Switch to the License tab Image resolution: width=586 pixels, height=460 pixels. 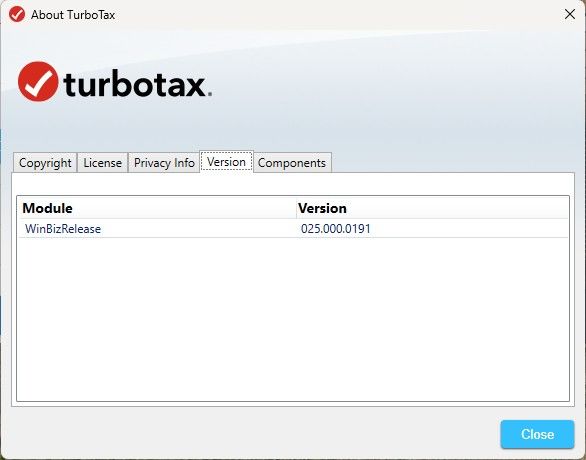coord(102,163)
